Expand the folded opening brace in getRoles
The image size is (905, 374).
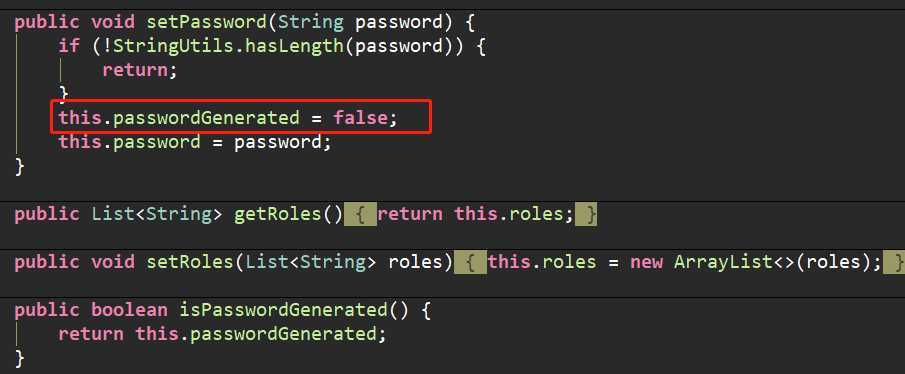(360, 214)
